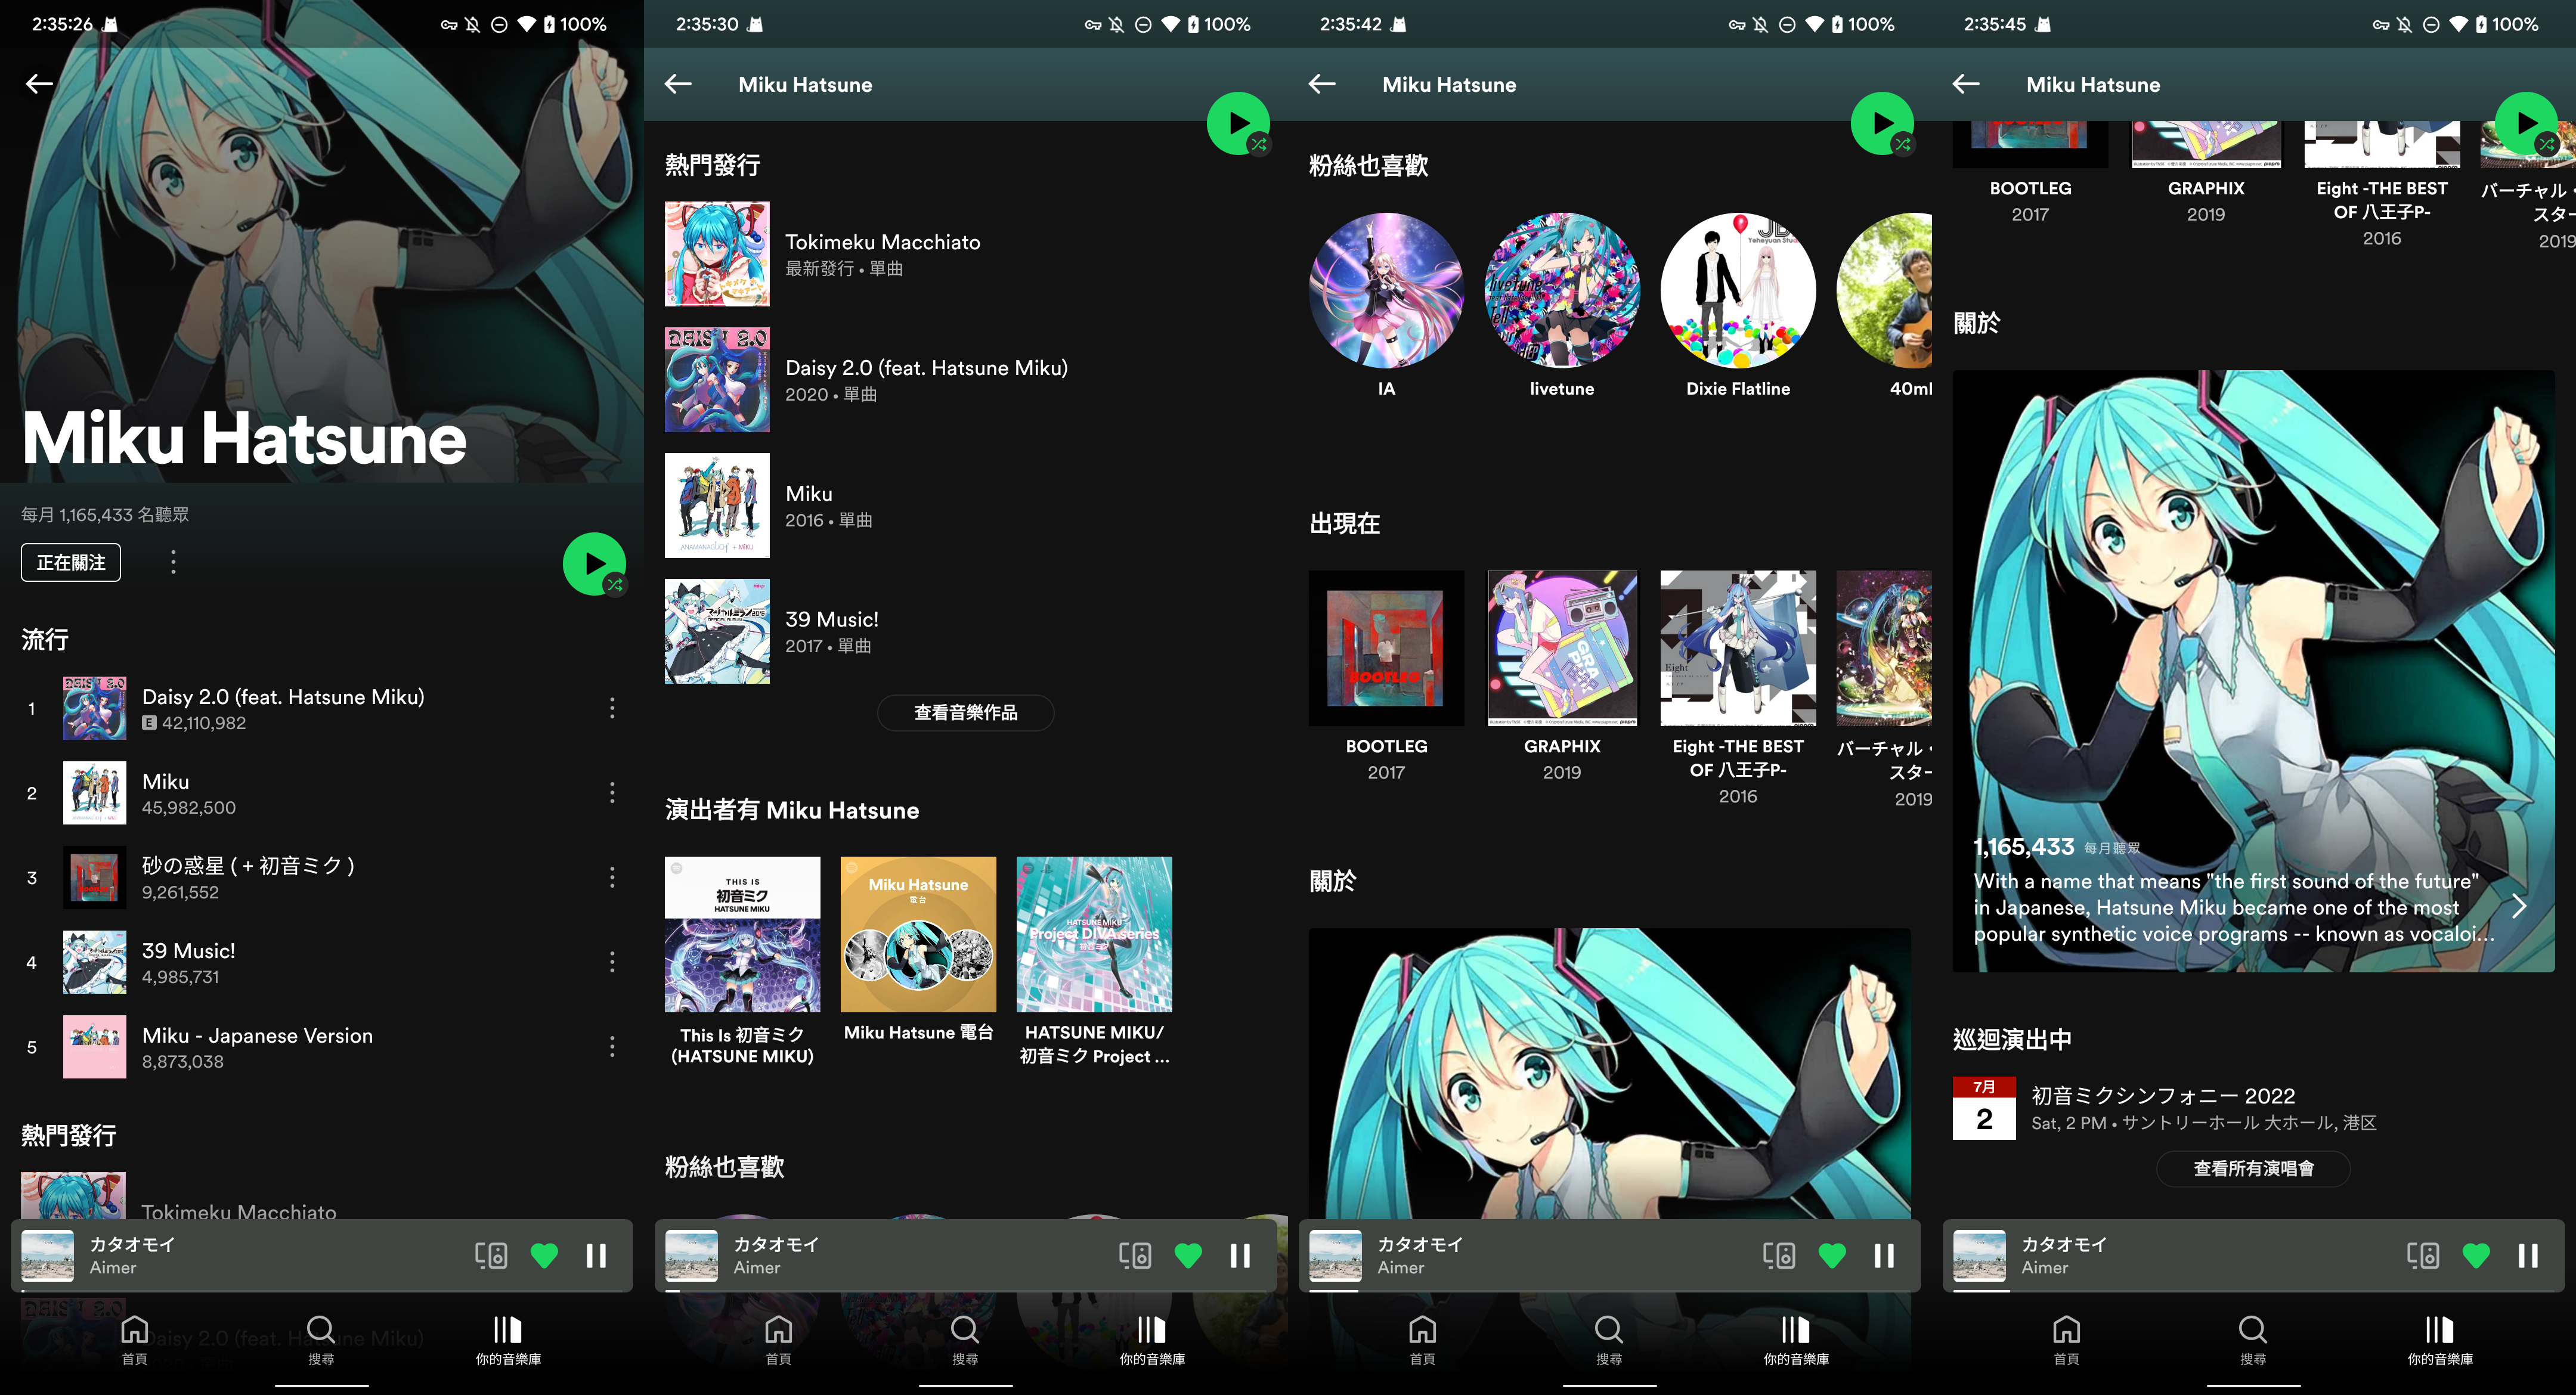
Task: Open 初音ミクシンフォニー 2022 concert event
Action: click(2253, 1108)
